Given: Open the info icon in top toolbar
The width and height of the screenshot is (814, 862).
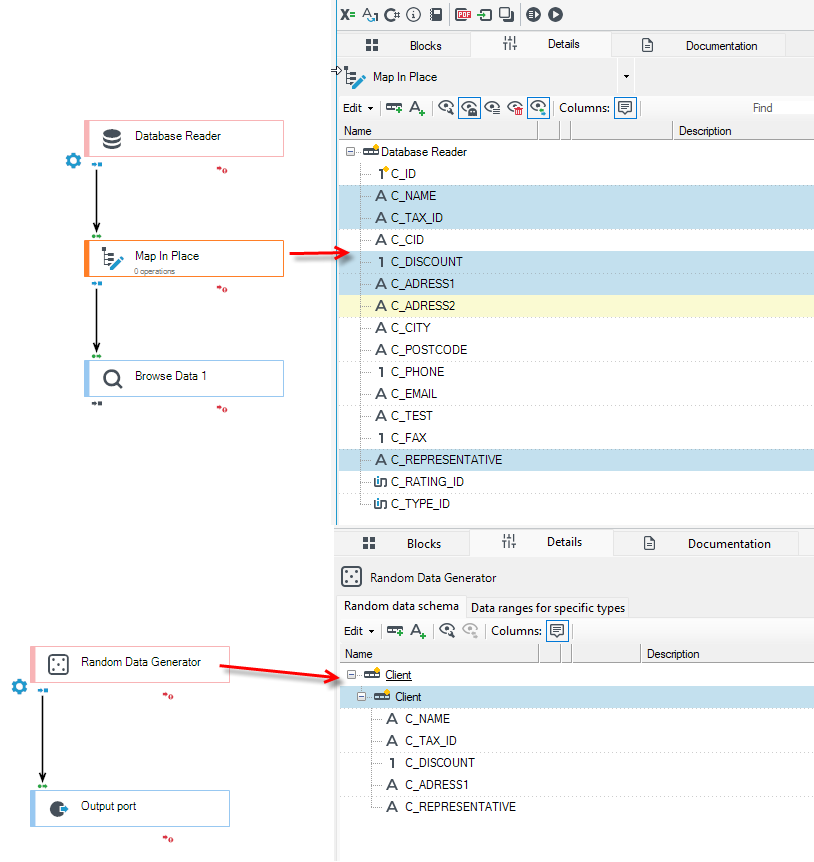Looking at the screenshot, I should [x=413, y=15].
